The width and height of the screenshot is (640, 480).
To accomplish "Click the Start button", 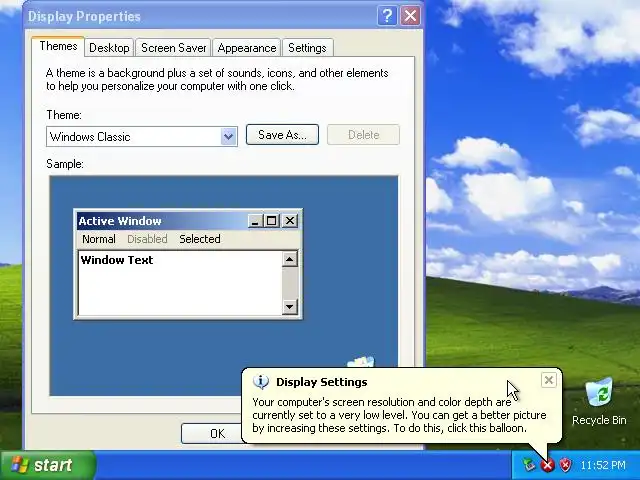I will (48, 465).
